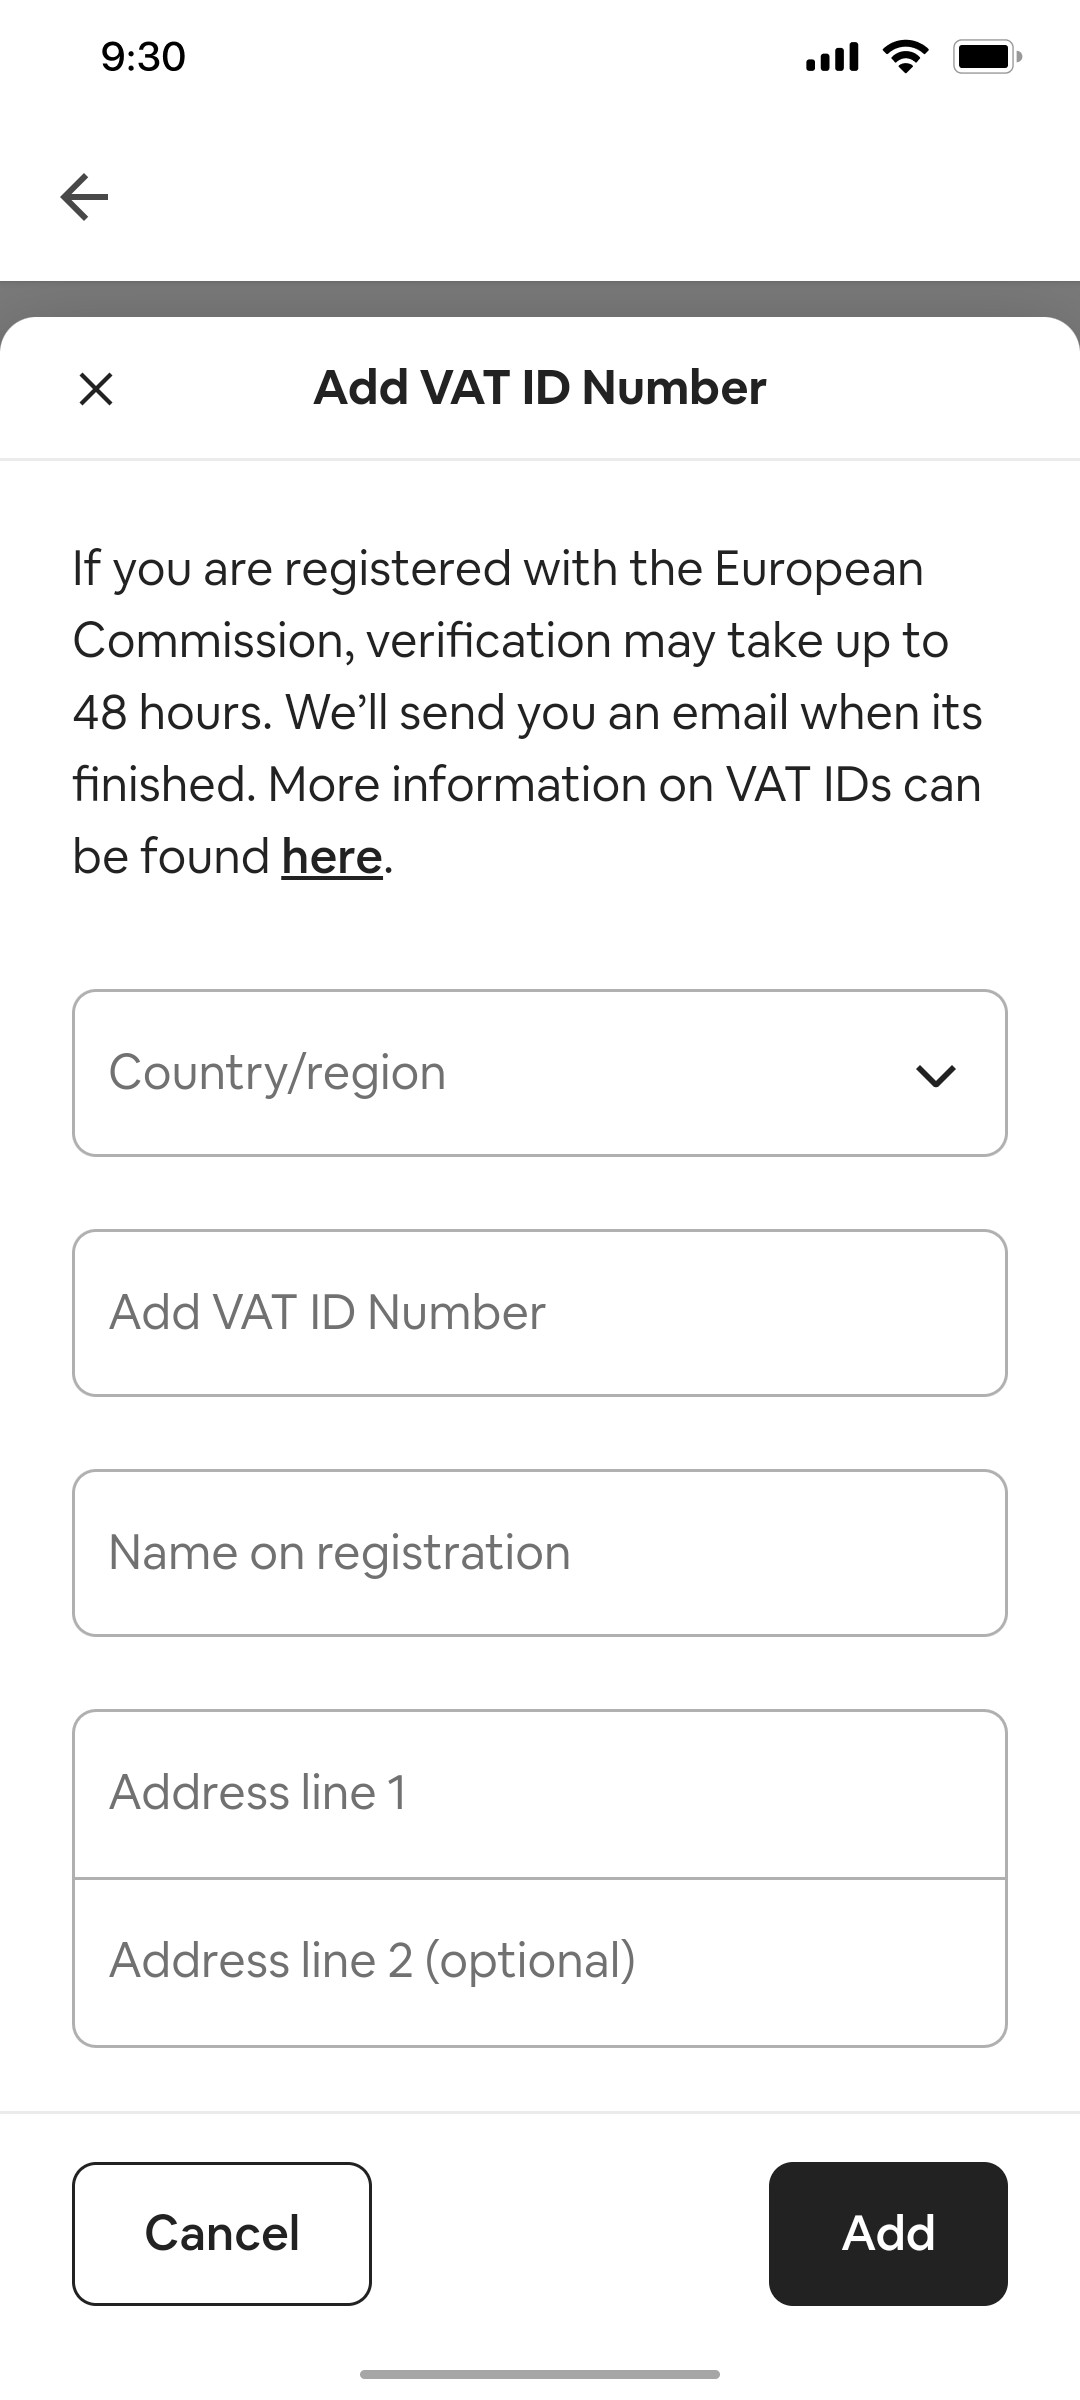Click the Wi-Fi icon in status bar
This screenshot has height=2400, width=1080.
903,57
